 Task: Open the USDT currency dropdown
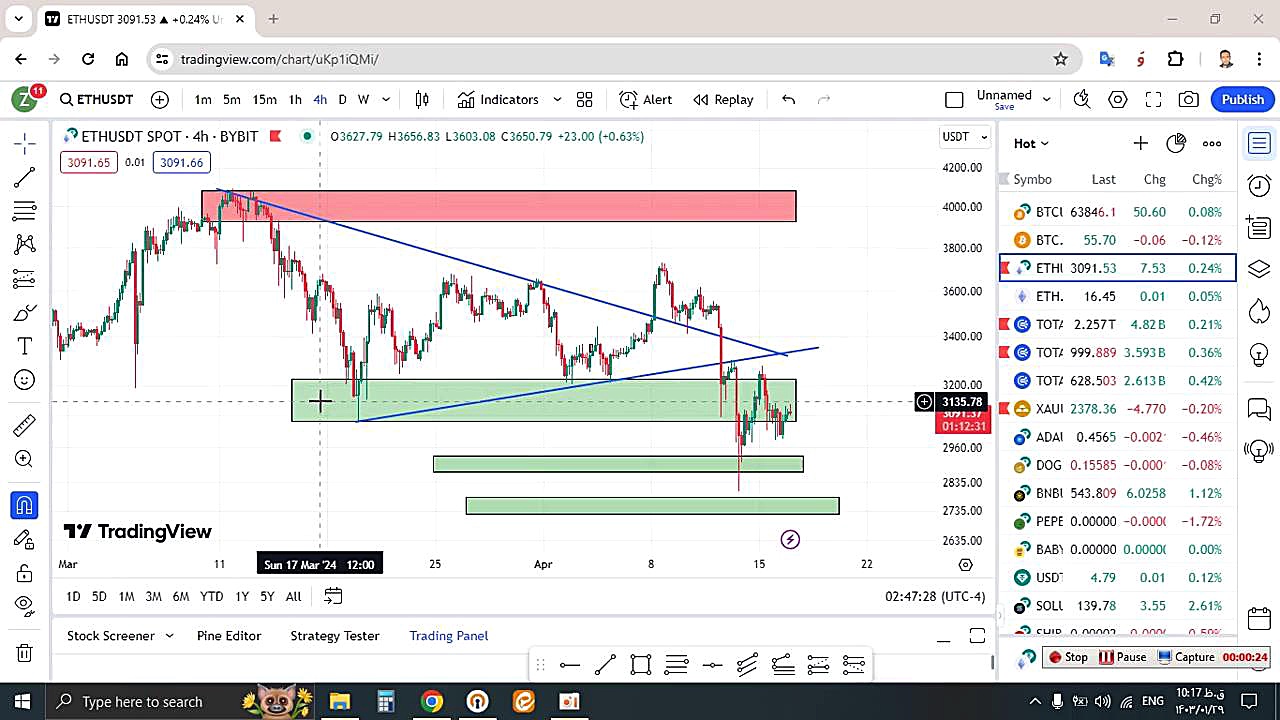[x=965, y=137]
